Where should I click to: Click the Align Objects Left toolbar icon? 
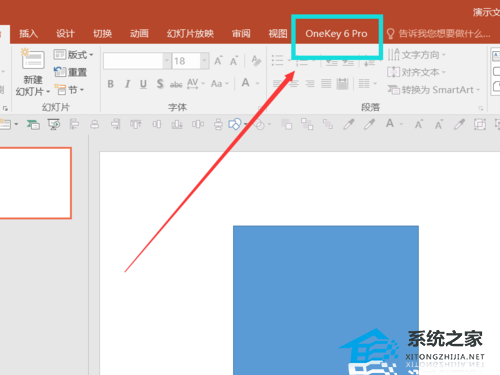click(x=74, y=124)
